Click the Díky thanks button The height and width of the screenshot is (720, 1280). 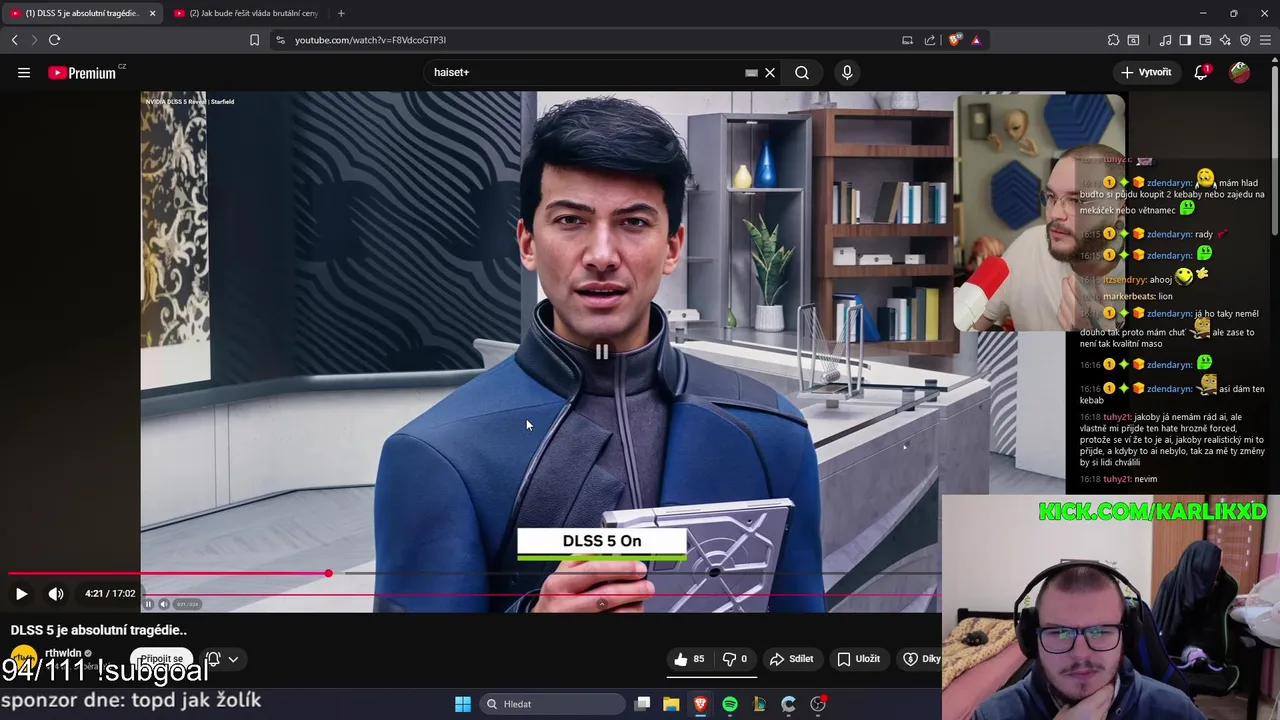pyautogui.click(x=921, y=659)
